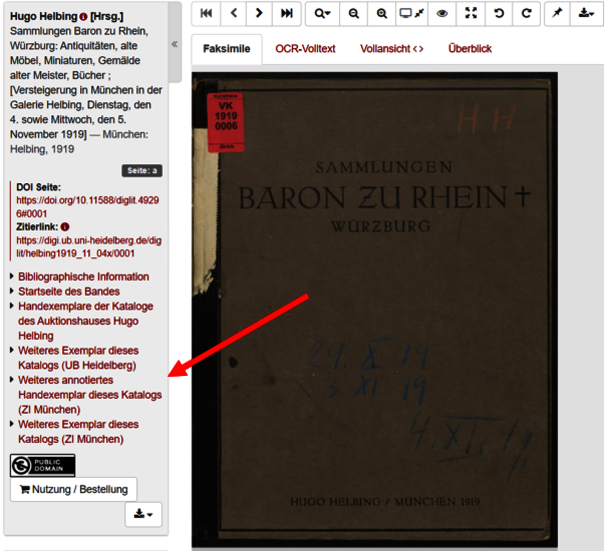Screen dimensions: 605x551
Task: Open the DOI page link
Action: tap(88, 207)
